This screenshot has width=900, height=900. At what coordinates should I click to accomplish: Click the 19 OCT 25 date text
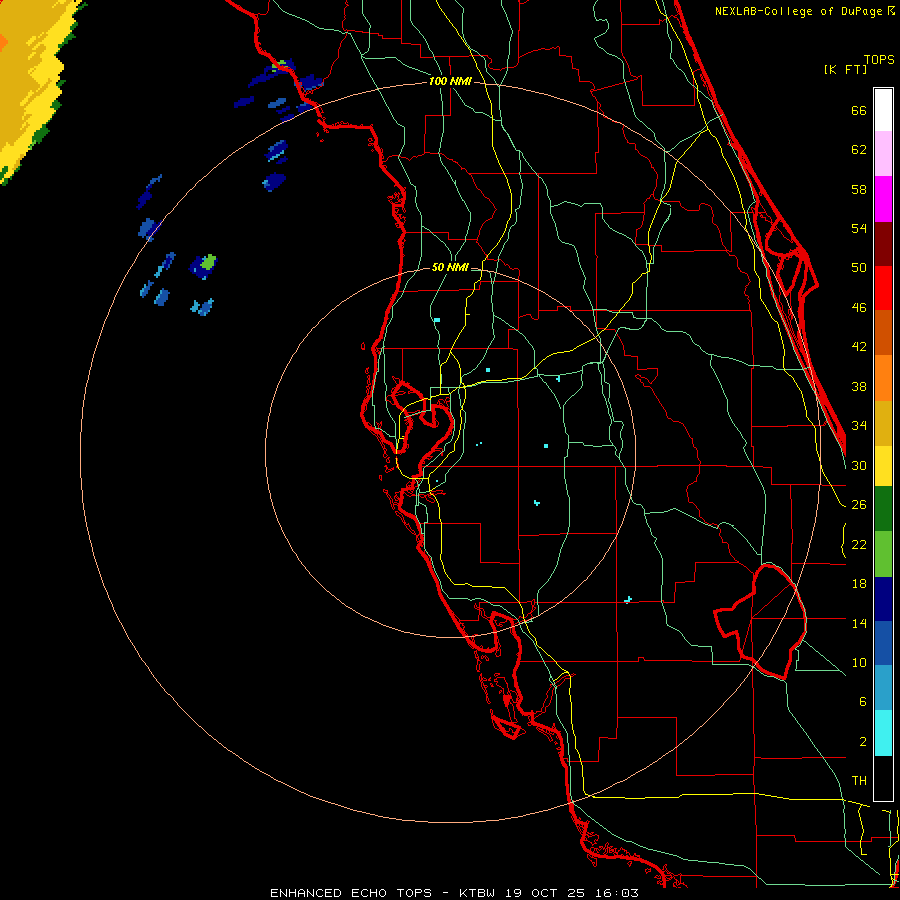(544, 893)
